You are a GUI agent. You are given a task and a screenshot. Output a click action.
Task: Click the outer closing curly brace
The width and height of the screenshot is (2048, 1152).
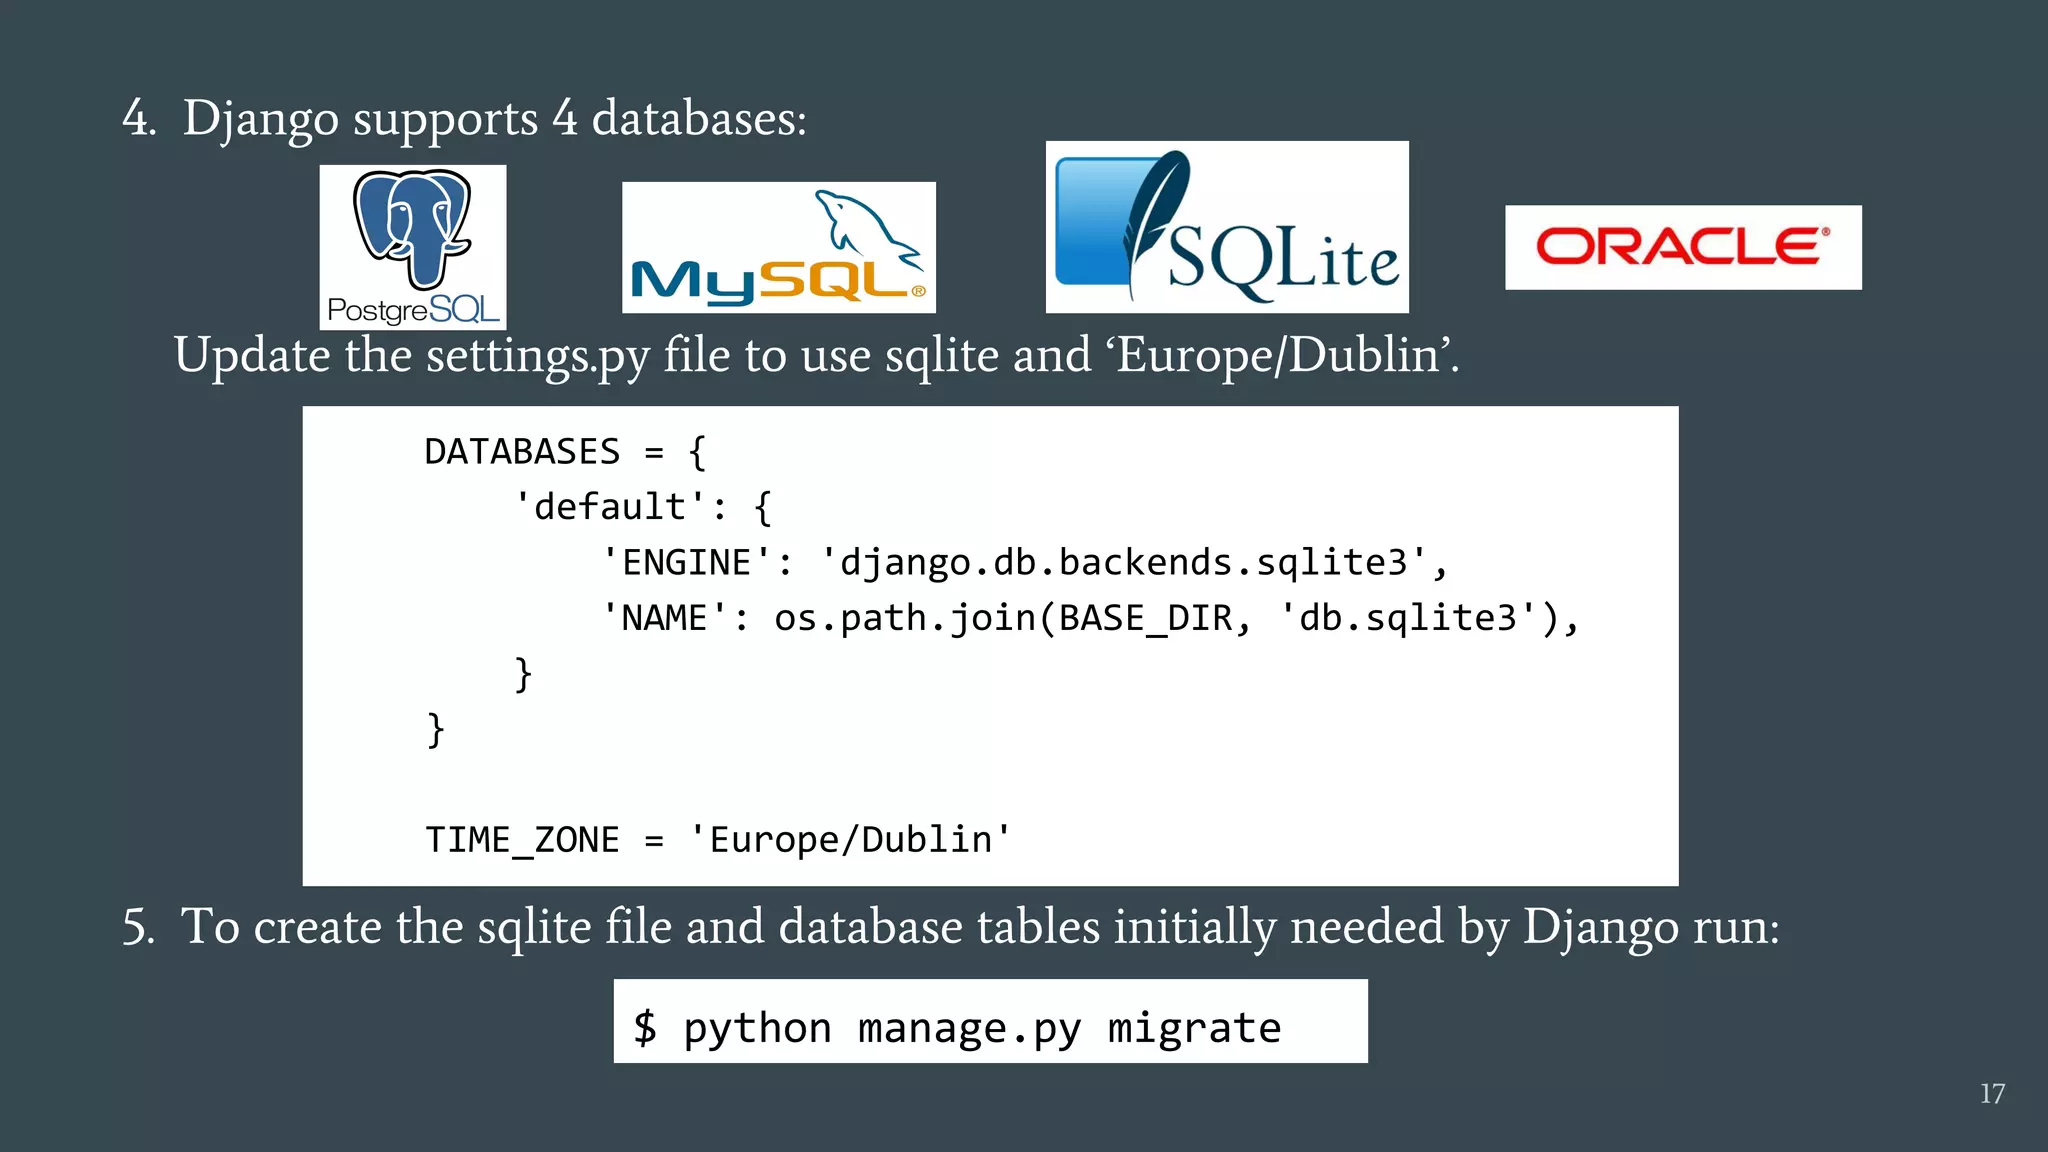[x=435, y=730]
